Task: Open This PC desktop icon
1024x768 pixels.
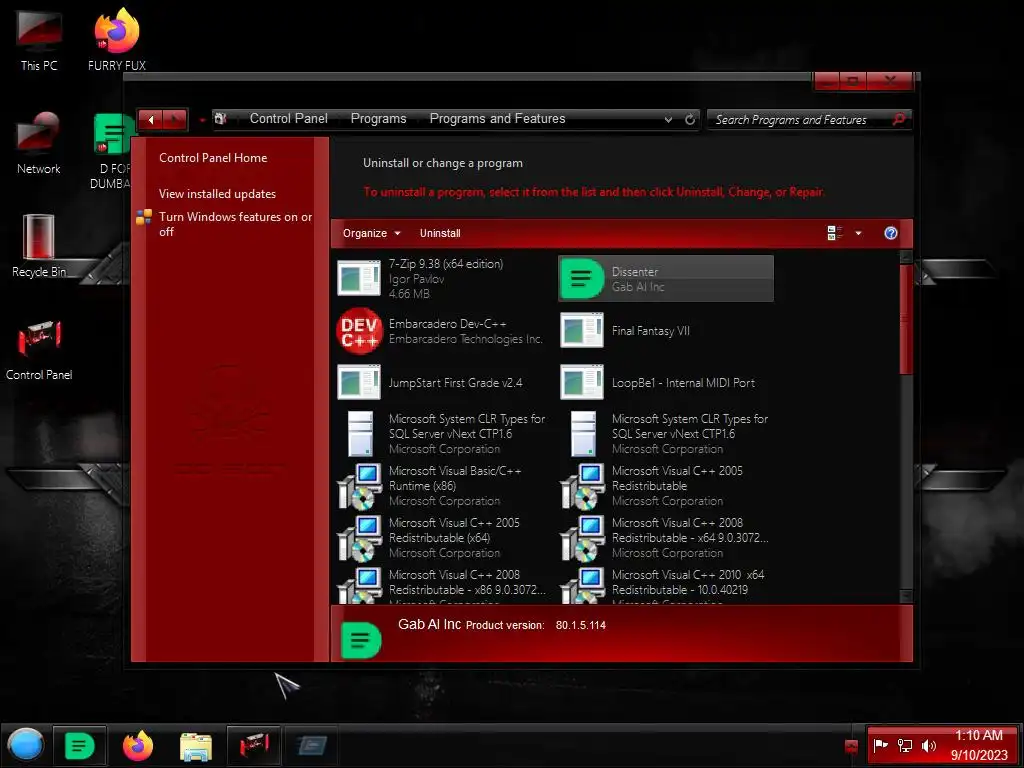Action: tap(39, 40)
